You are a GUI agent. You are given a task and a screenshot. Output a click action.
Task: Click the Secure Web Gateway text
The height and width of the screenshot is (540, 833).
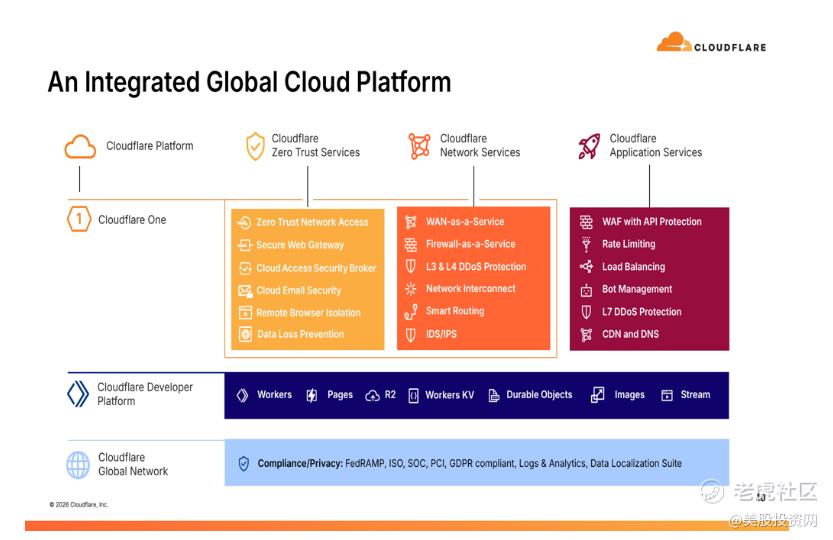[x=300, y=245]
